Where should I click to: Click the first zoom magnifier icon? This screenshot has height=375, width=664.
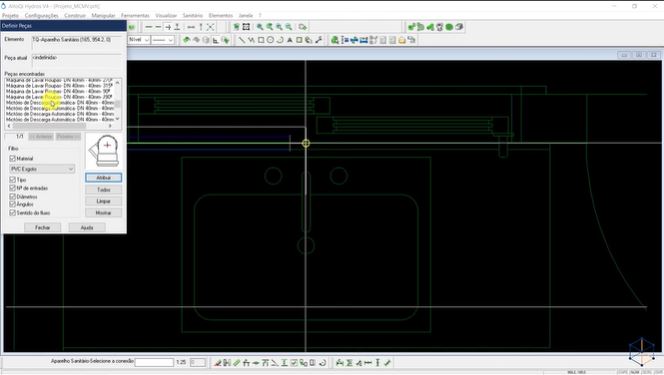[260, 27]
